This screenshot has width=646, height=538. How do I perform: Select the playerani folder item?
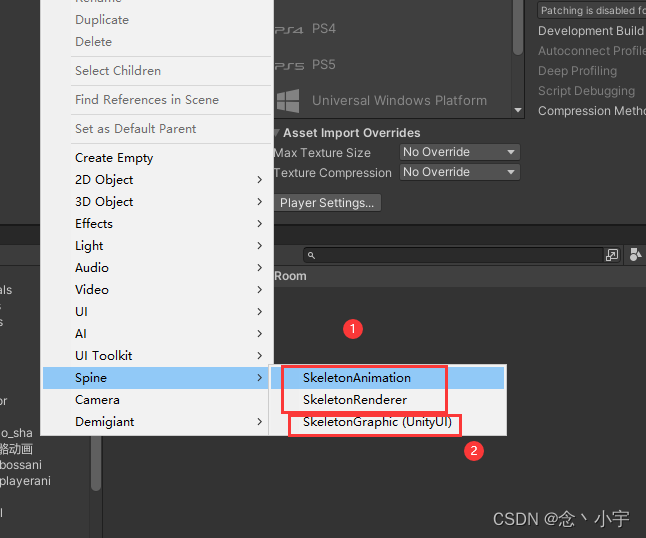[x=25, y=481]
